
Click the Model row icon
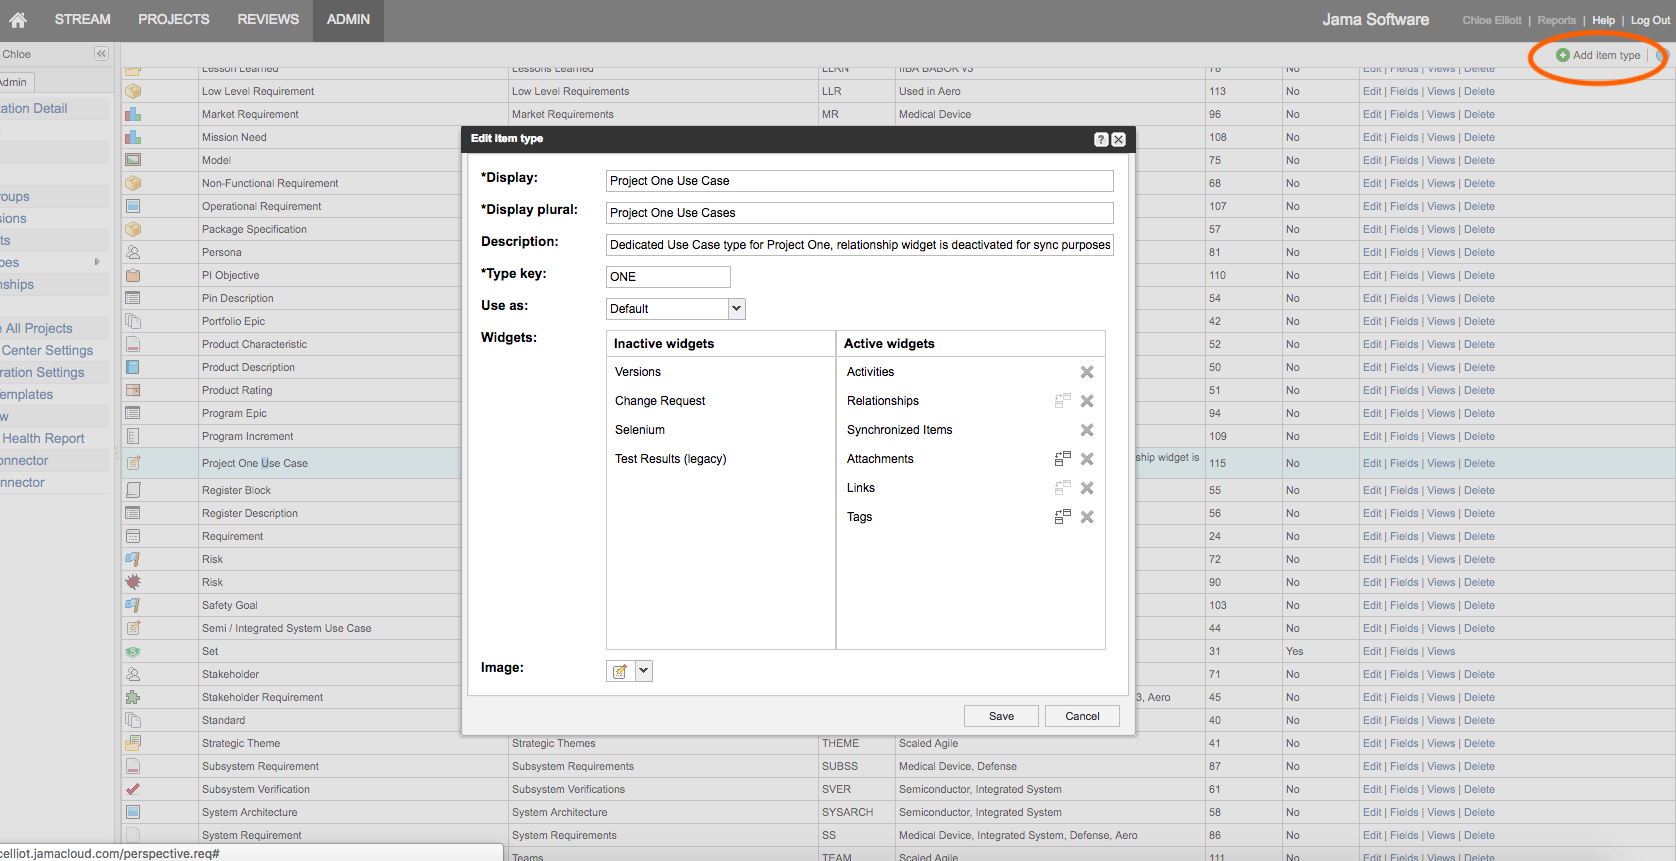[133, 160]
